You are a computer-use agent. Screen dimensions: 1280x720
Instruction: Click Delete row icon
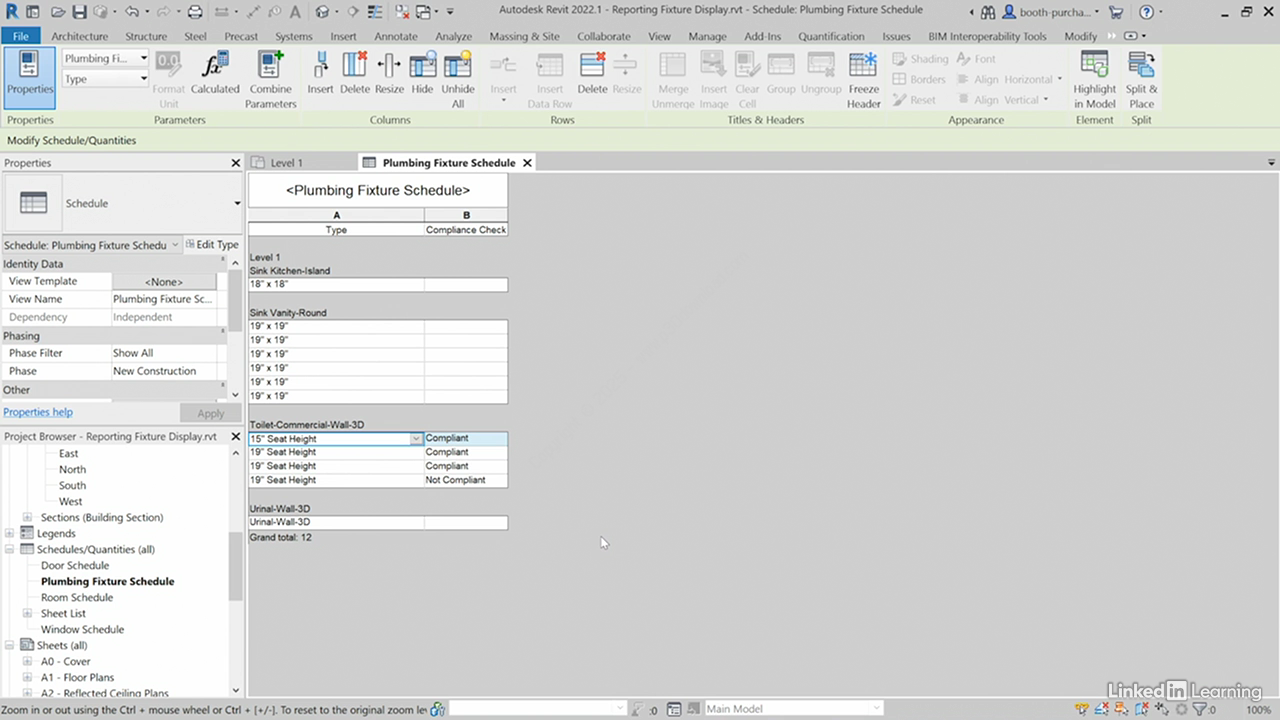coord(592,72)
